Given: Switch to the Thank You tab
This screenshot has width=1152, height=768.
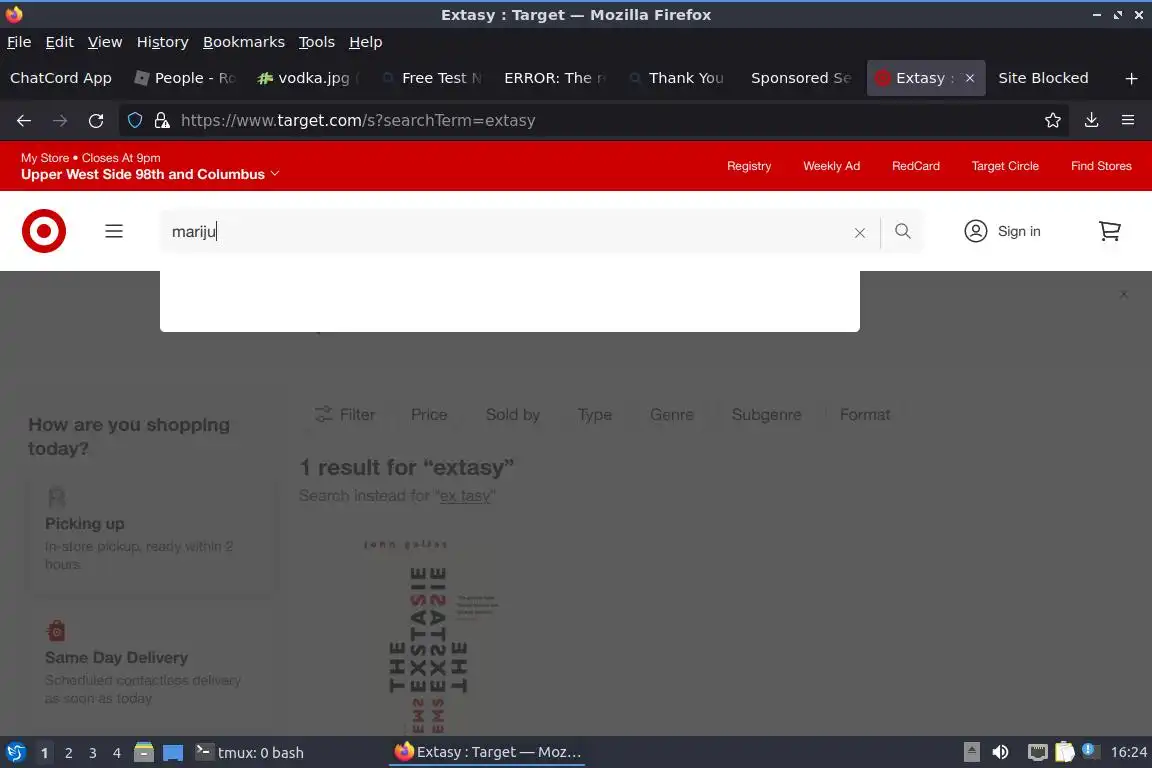Looking at the screenshot, I should click(x=679, y=78).
